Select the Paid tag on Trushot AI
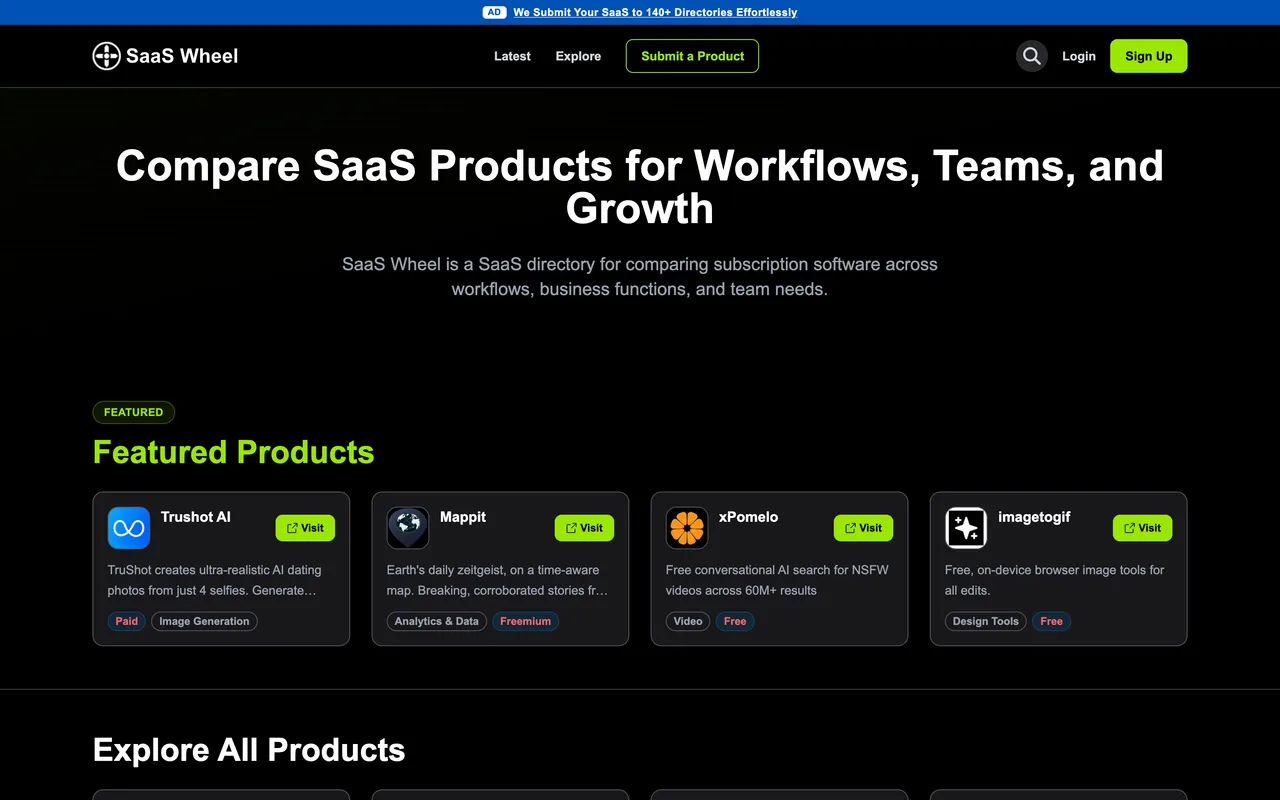Screen dimensions: 1280x800 pos(127,621)
